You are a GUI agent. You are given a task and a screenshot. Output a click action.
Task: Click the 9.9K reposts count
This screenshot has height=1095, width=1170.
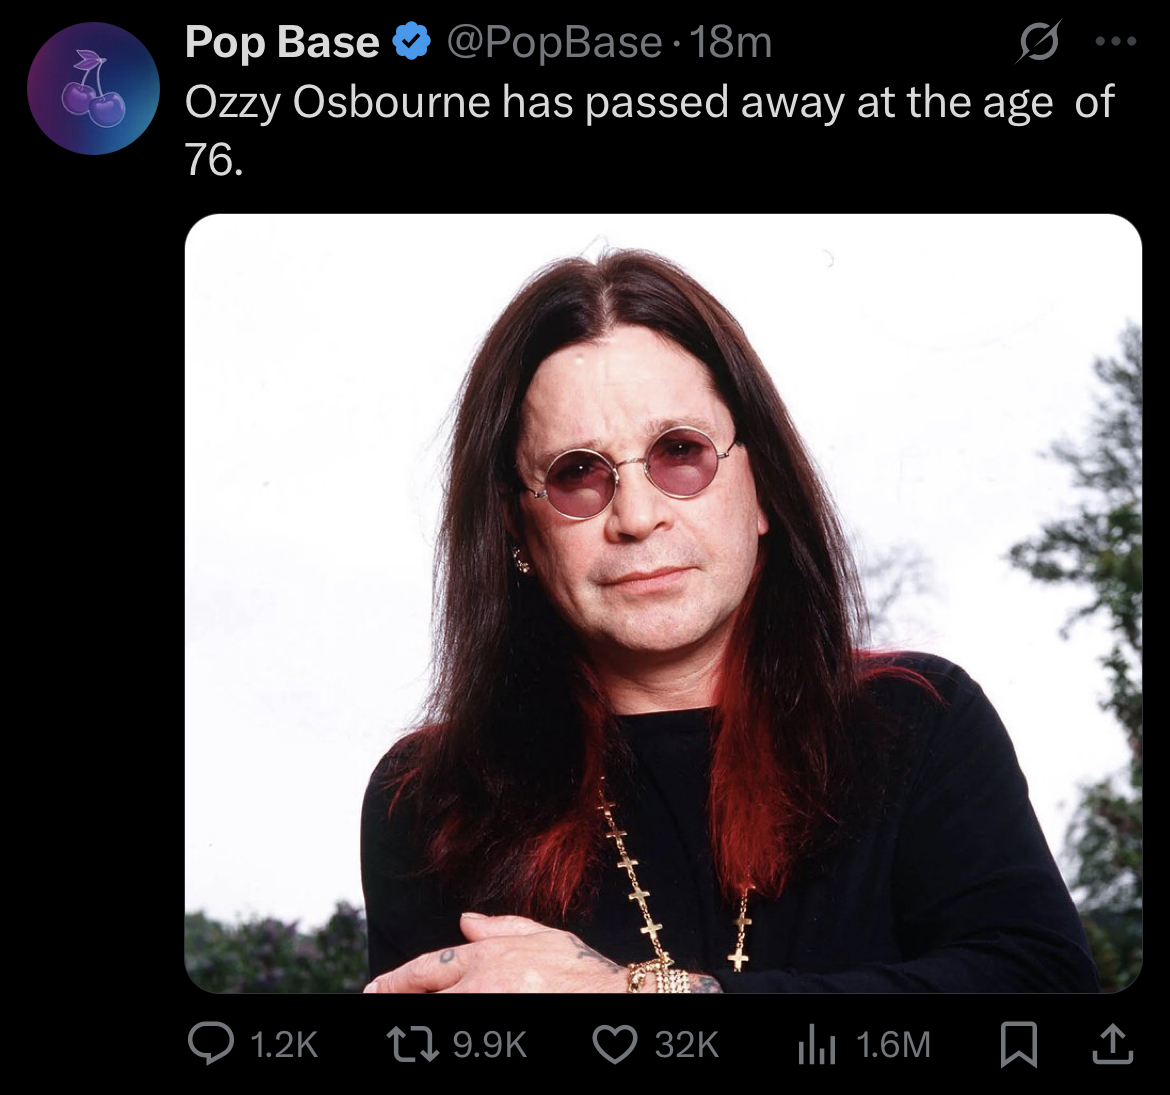[x=490, y=1045]
